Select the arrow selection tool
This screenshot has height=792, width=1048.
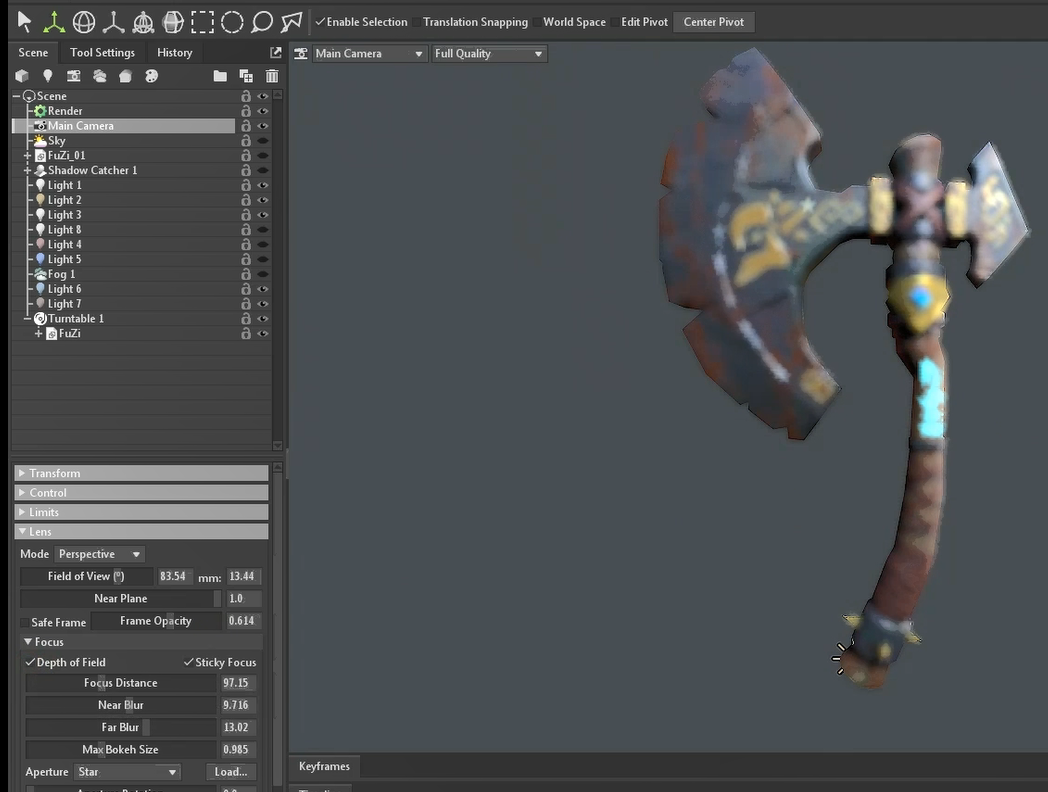click(24, 22)
